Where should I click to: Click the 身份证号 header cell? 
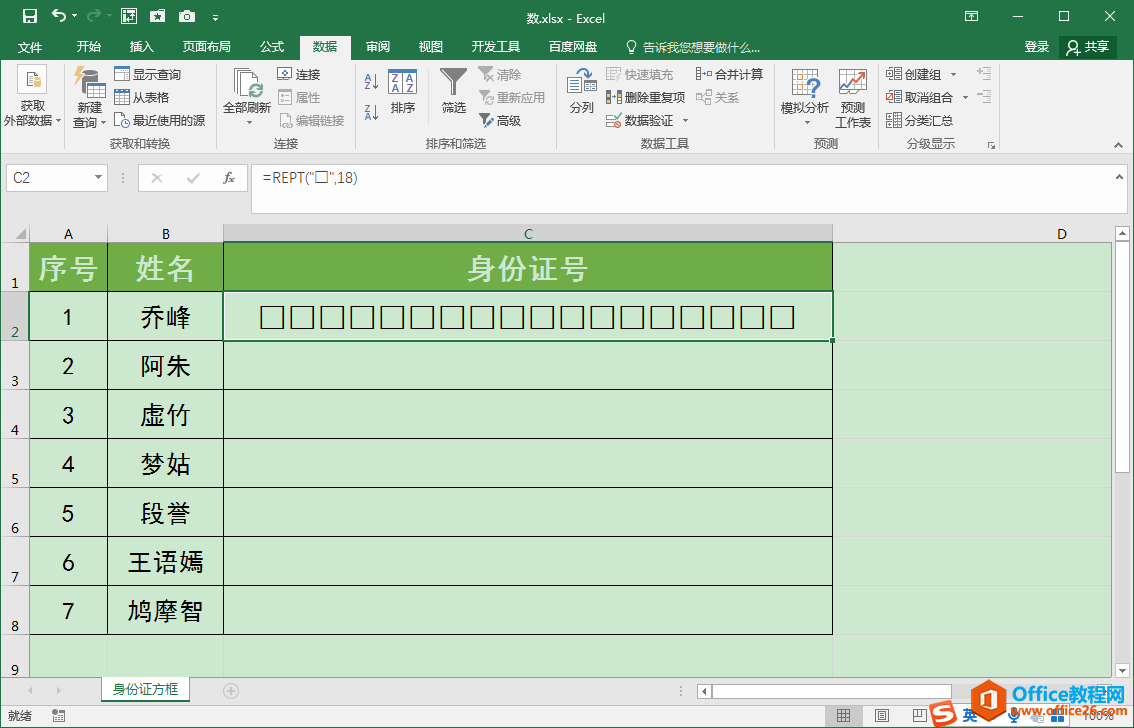pyautogui.click(x=528, y=267)
